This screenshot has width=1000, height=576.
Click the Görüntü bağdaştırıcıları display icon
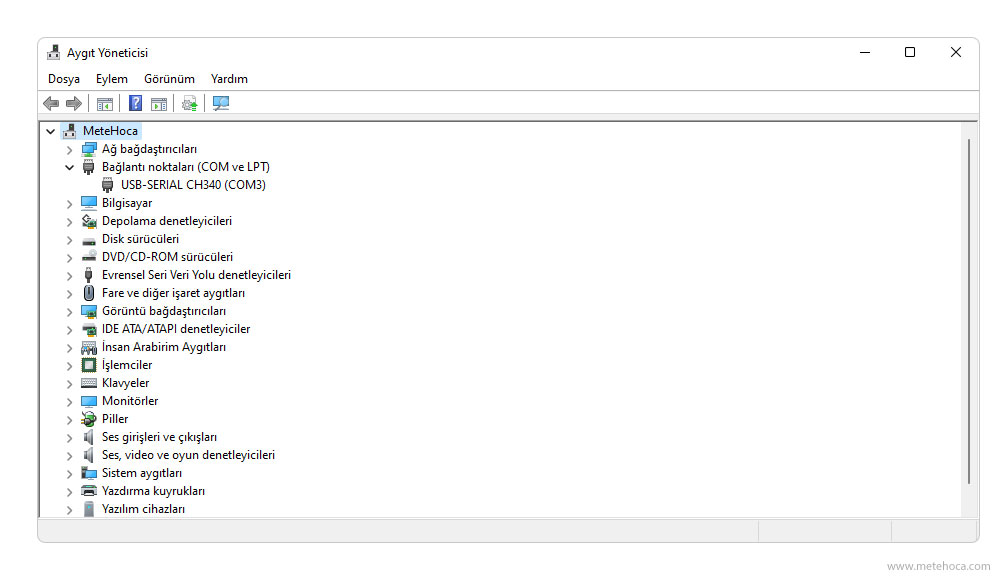click(x=89, y=311)
